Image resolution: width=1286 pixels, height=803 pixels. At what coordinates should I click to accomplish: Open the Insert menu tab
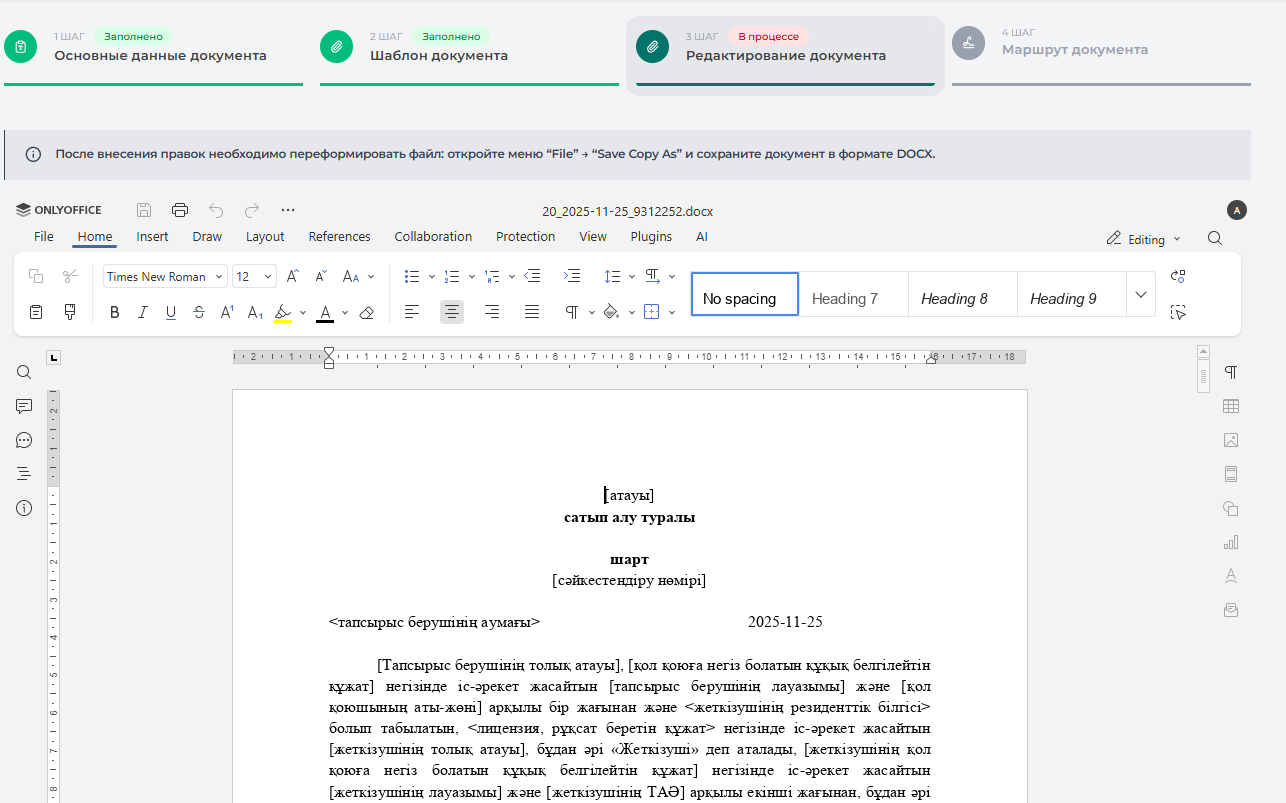pyautogui.click(x=152, y=237)
